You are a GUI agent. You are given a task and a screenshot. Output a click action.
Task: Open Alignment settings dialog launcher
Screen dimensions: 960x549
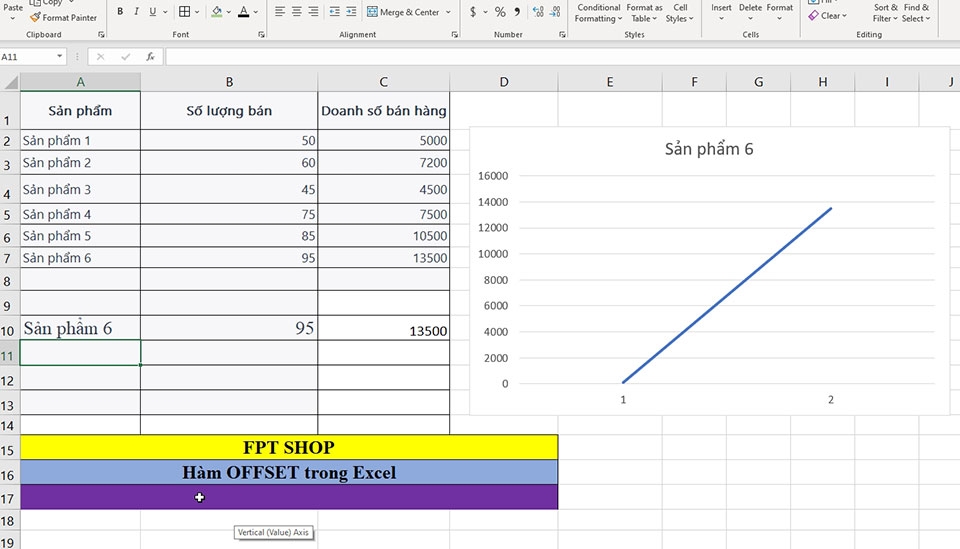tap(455, 35)
